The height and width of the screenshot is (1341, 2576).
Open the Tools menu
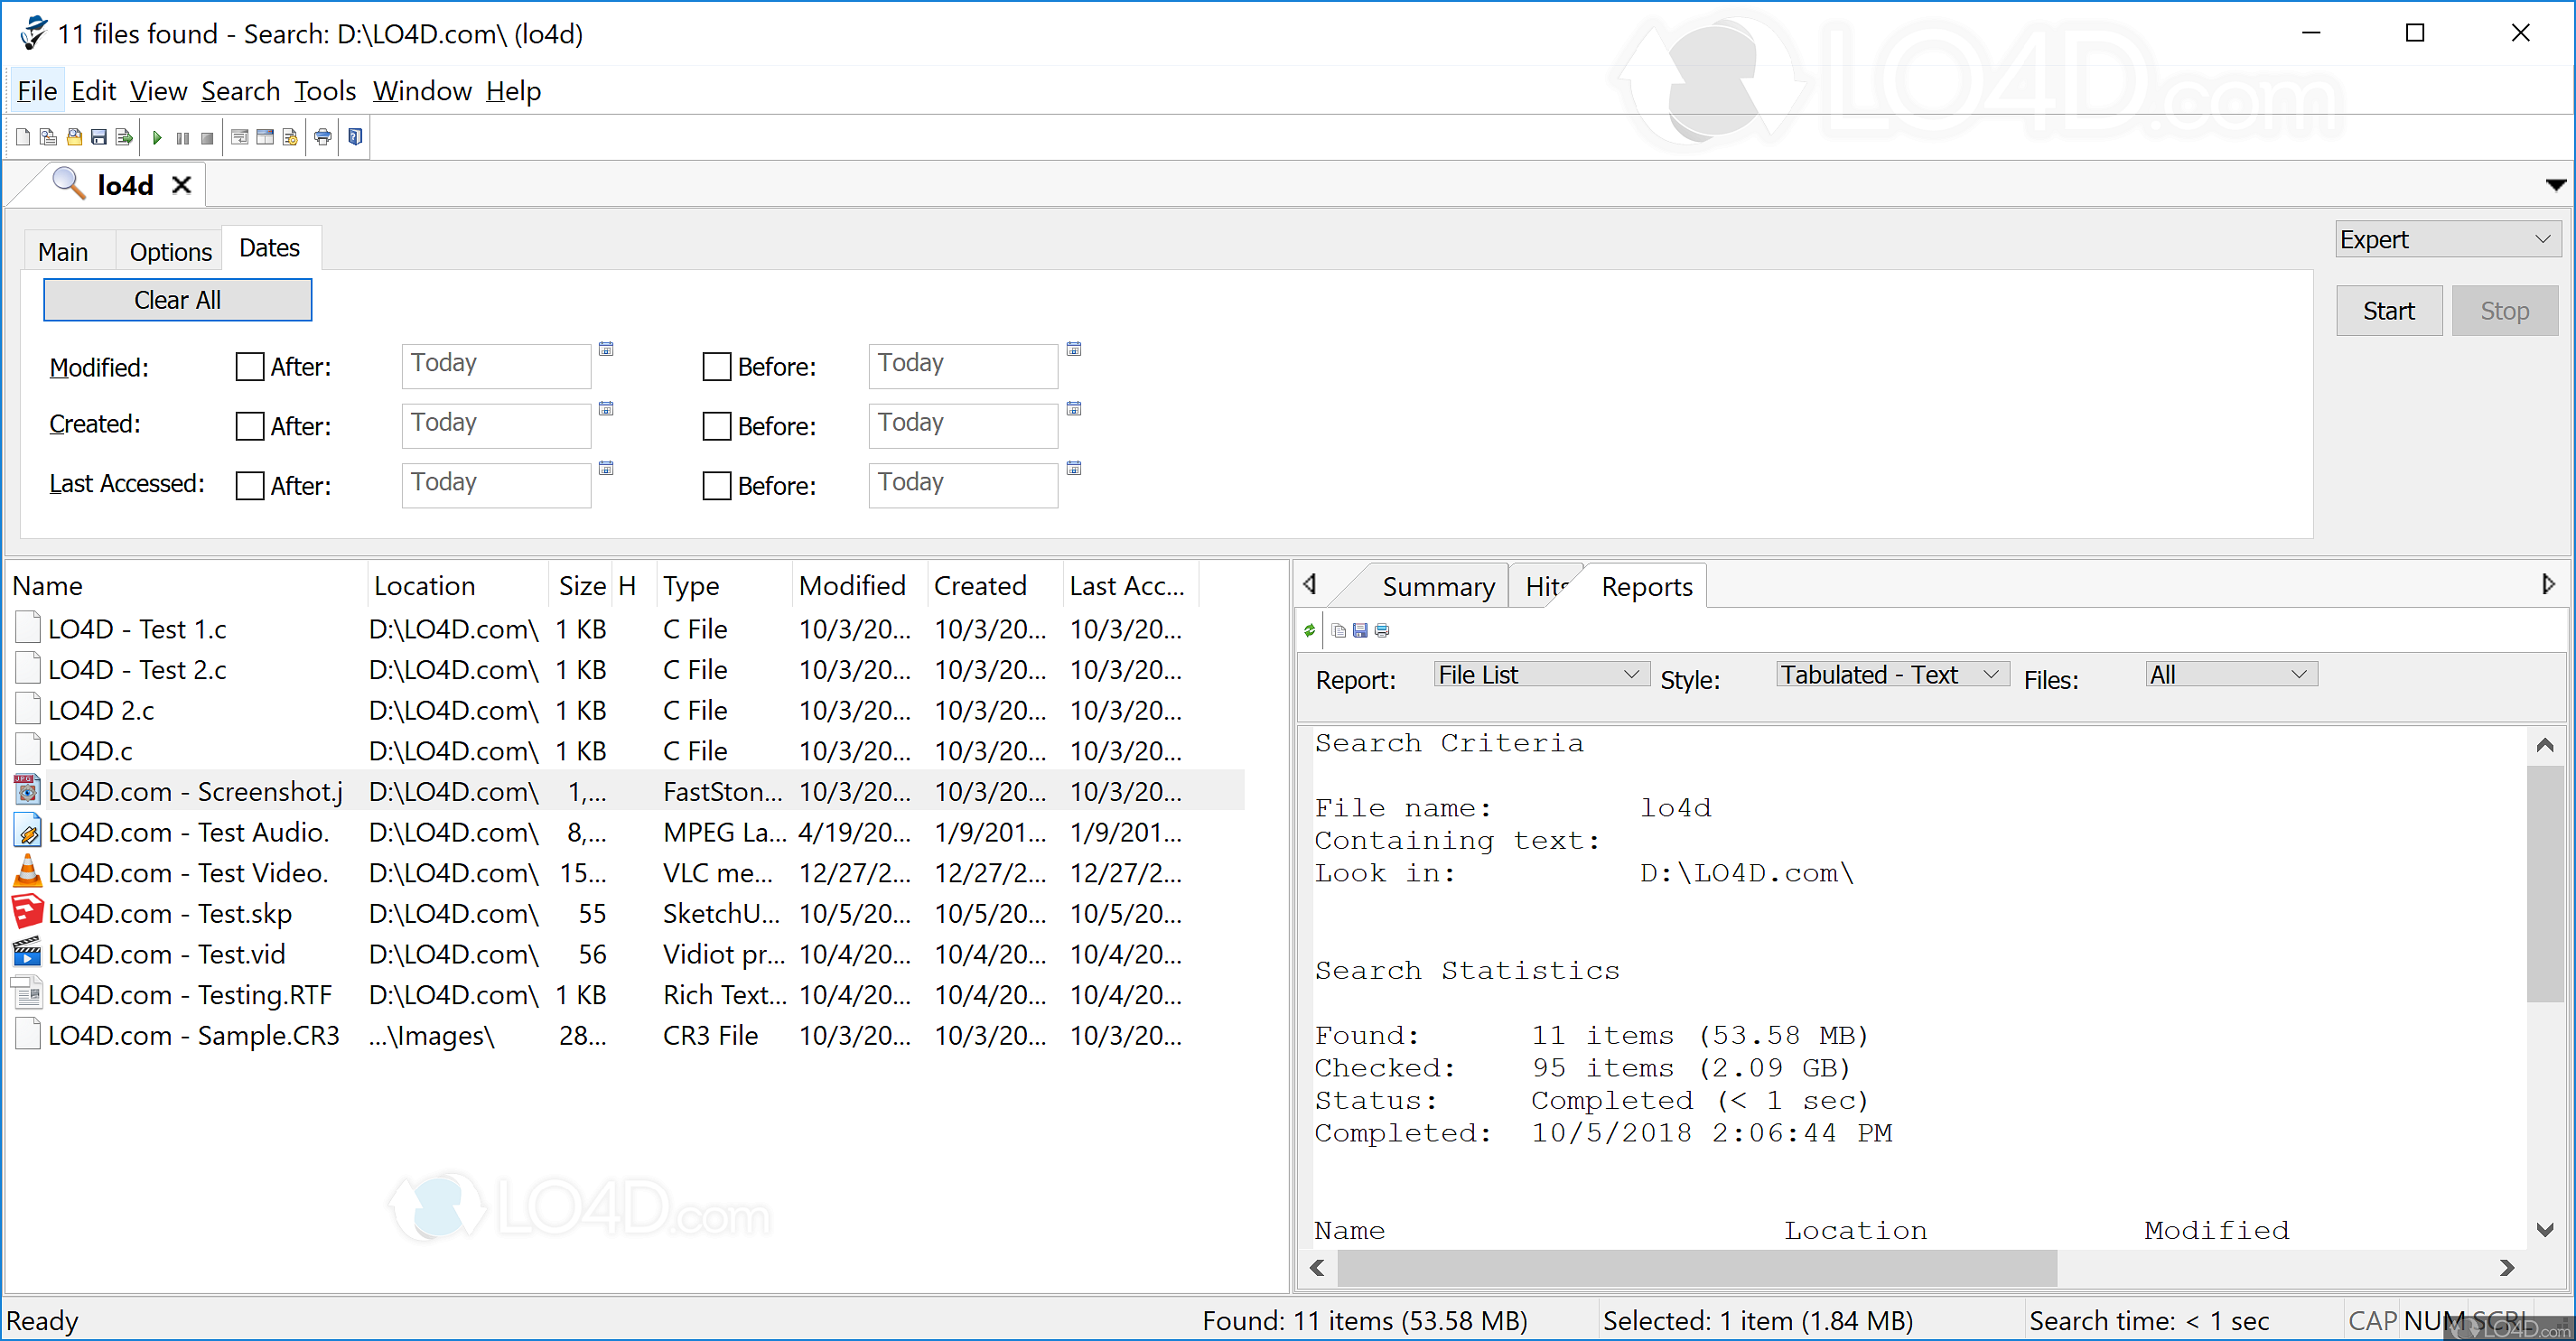click(325, 91)
